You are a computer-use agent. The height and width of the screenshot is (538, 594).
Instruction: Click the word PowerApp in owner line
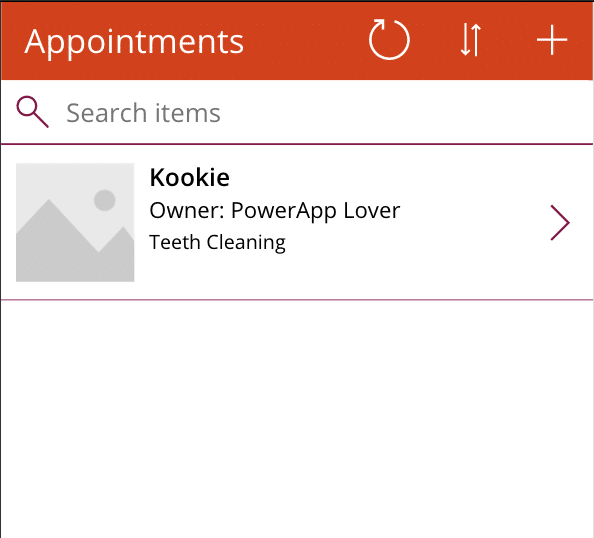[x=283, y=210]
